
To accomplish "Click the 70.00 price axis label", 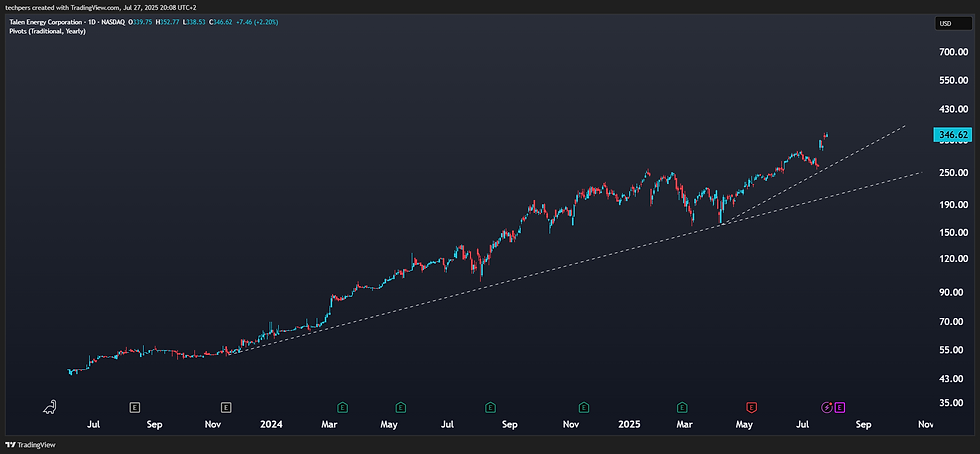I will point(953,321).
